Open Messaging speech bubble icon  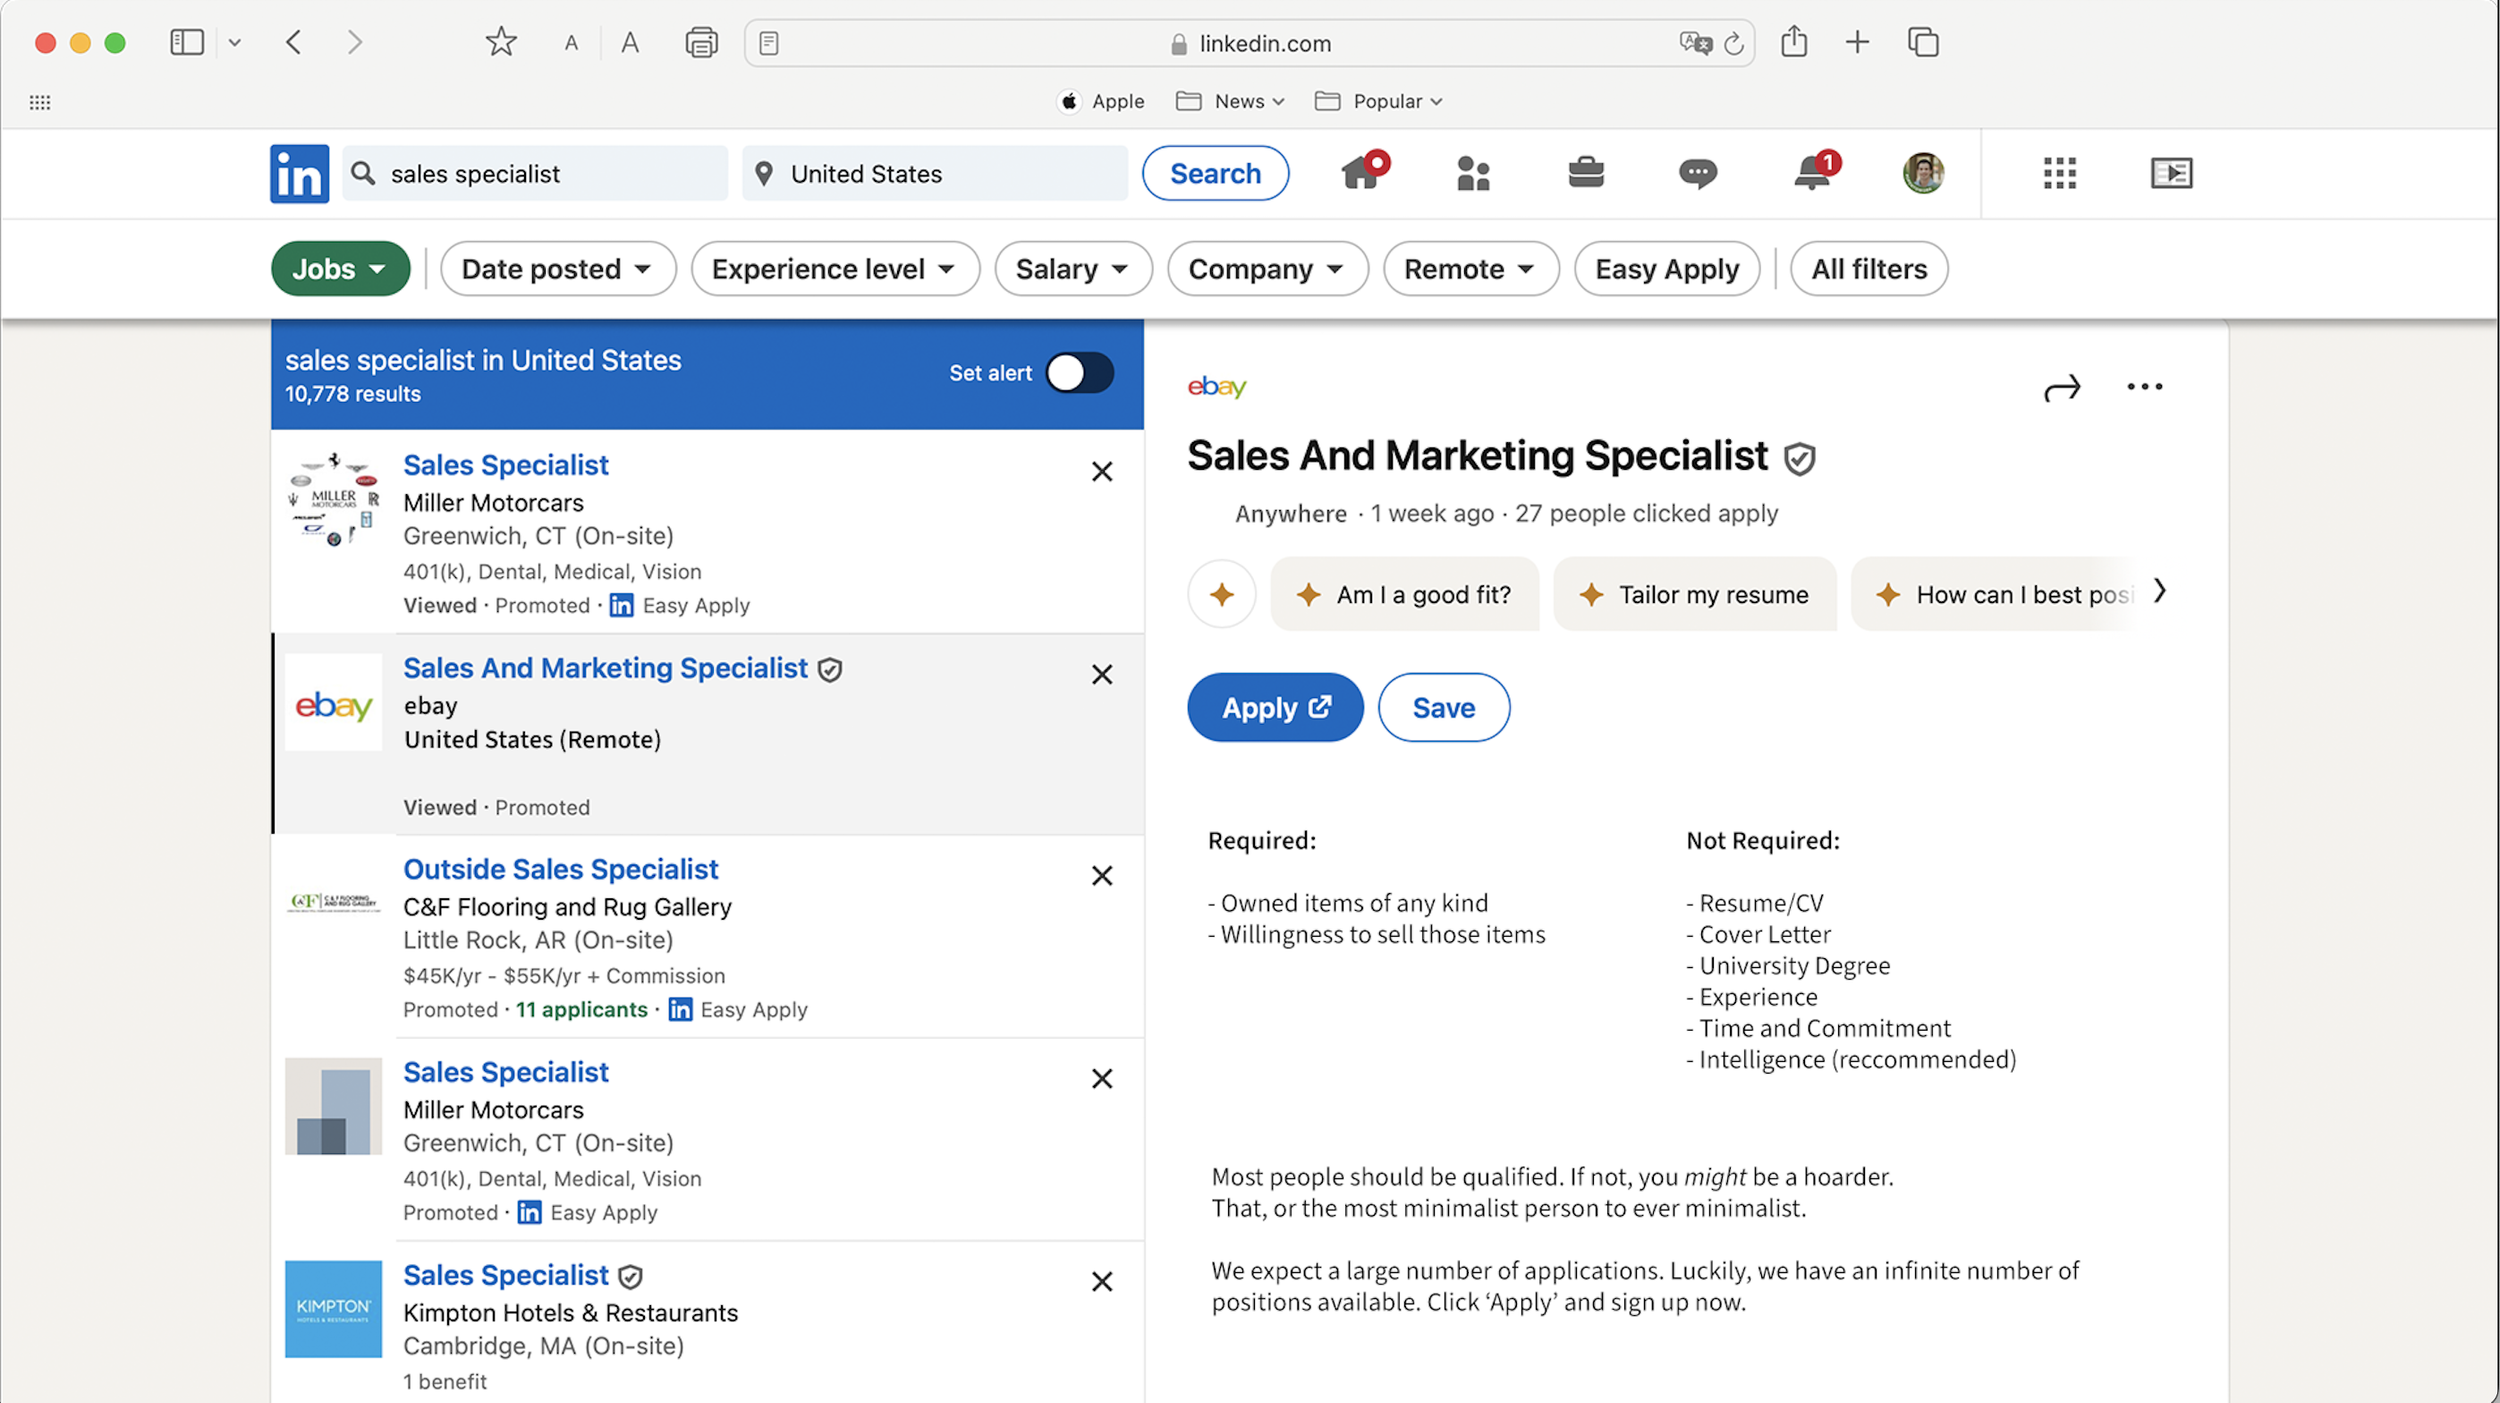[1697, 174]
